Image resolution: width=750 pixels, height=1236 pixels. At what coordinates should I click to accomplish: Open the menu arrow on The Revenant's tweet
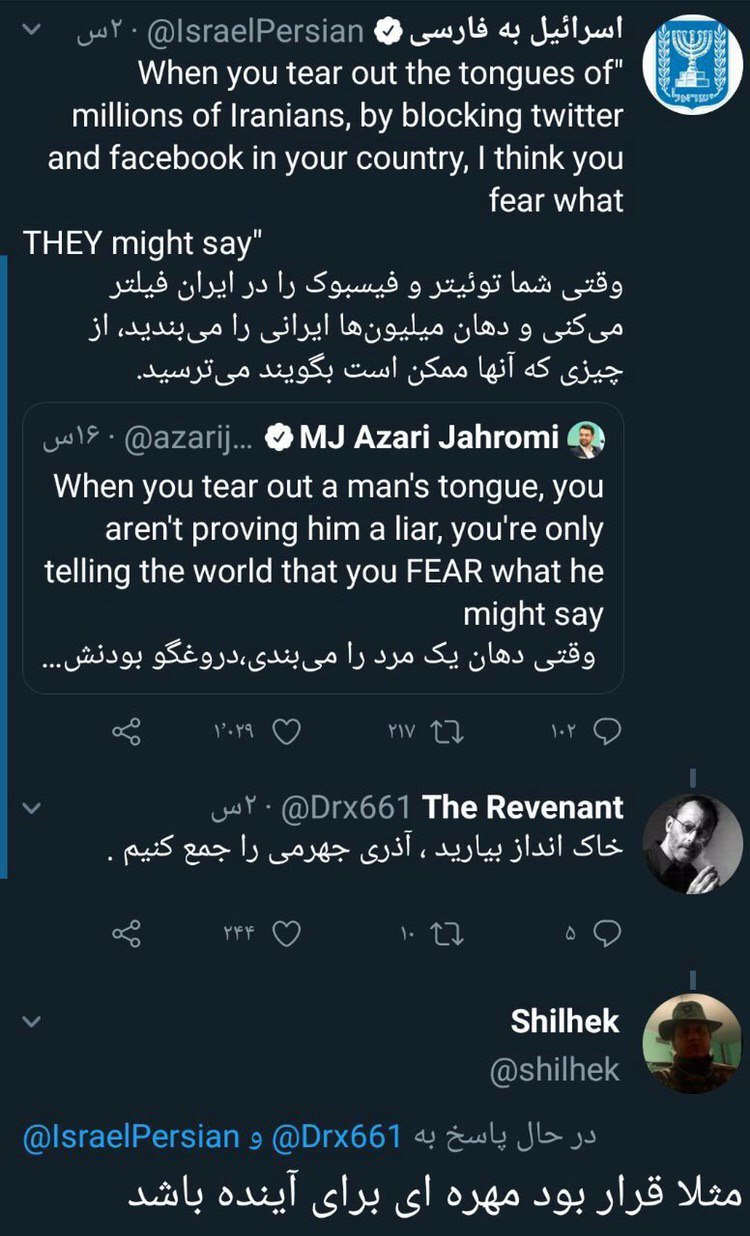[x=30, y=807]
